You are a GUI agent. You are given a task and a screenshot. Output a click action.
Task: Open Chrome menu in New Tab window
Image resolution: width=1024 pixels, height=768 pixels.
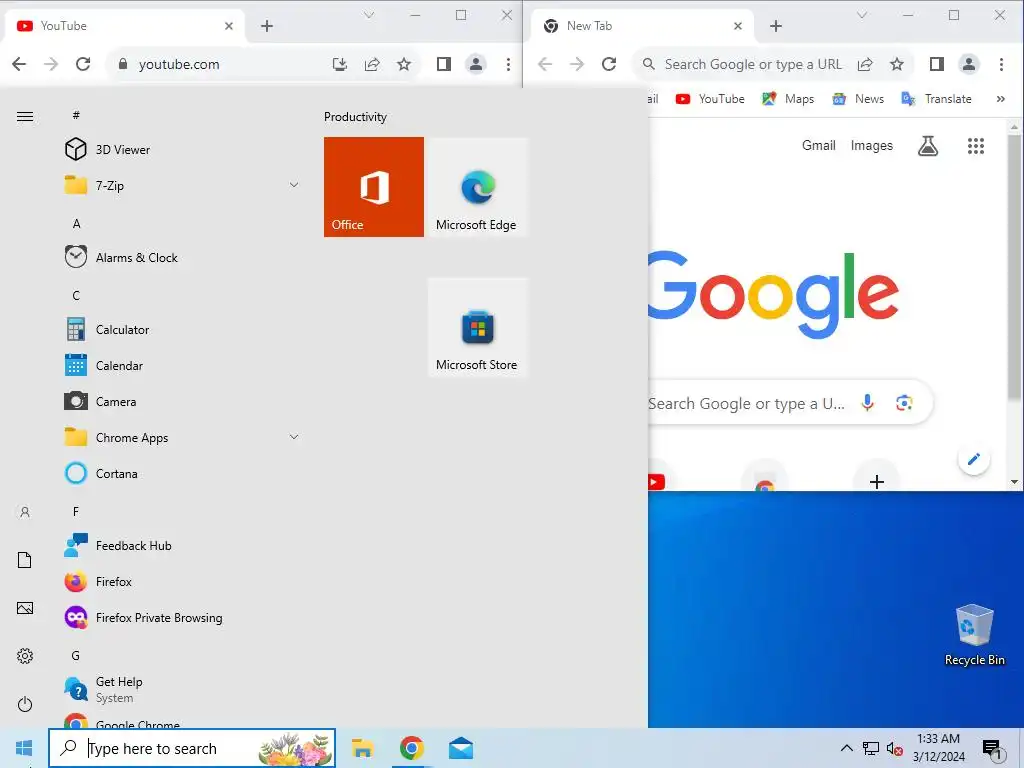1001,64
